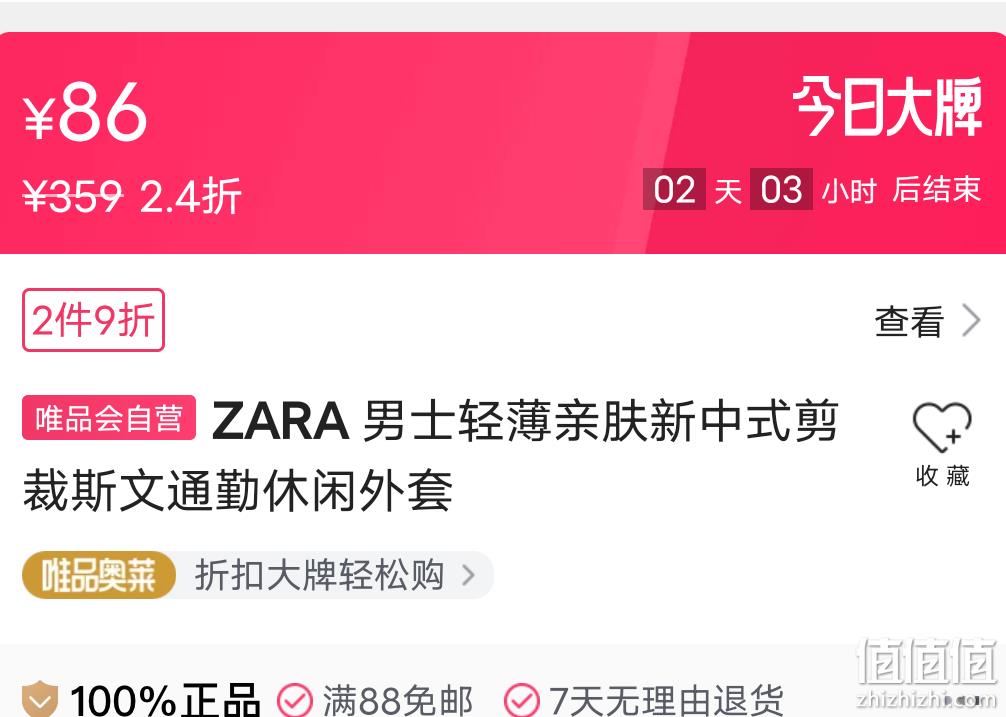
Task: Expand the chevron next to 查看
Action: pyautogui.click(x=972, y=320)
